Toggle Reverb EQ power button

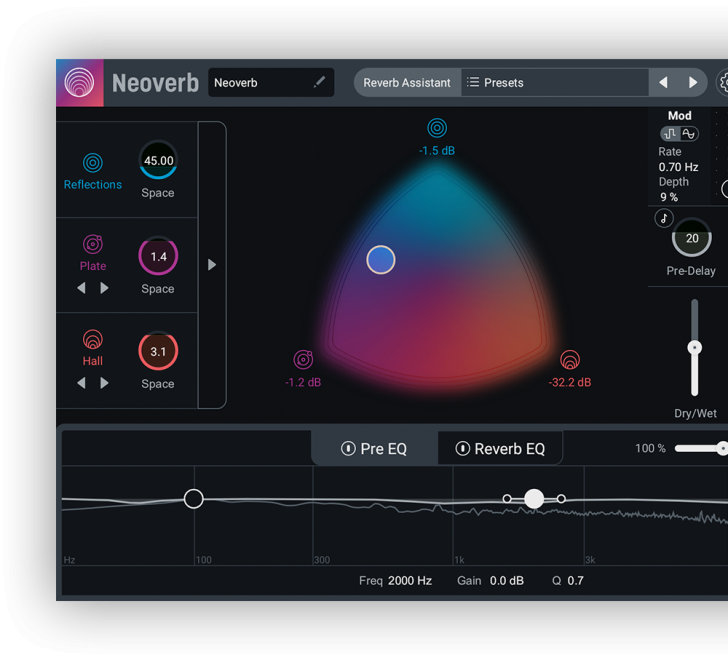[462, 448]
